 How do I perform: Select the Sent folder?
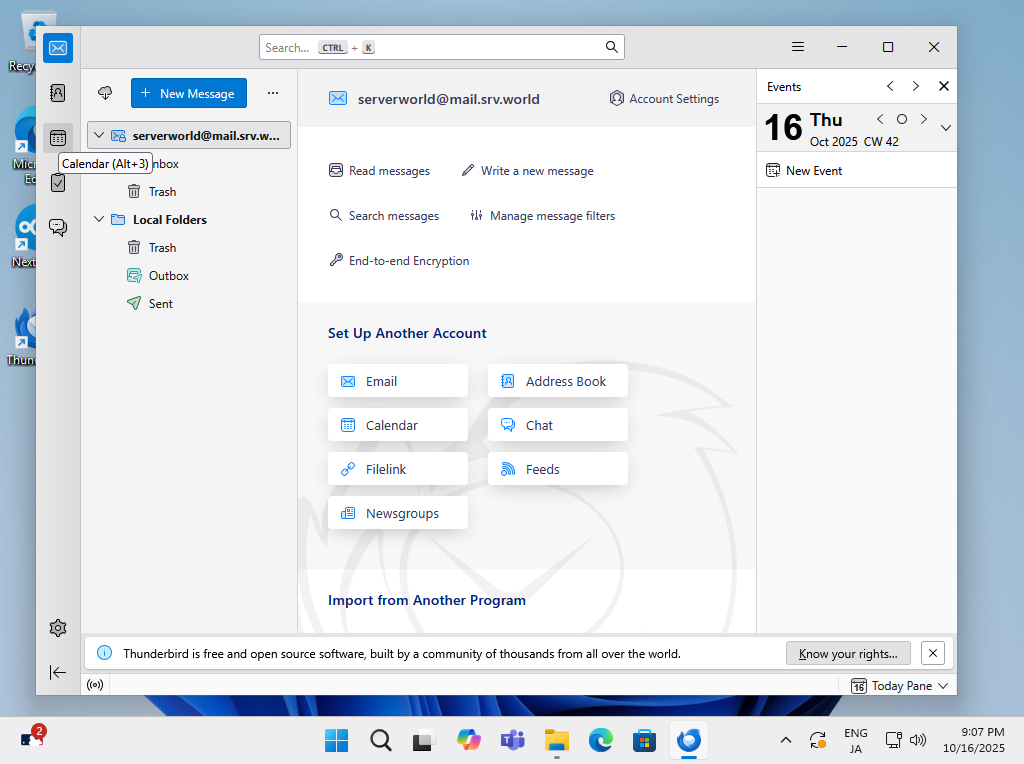point(160,303)
